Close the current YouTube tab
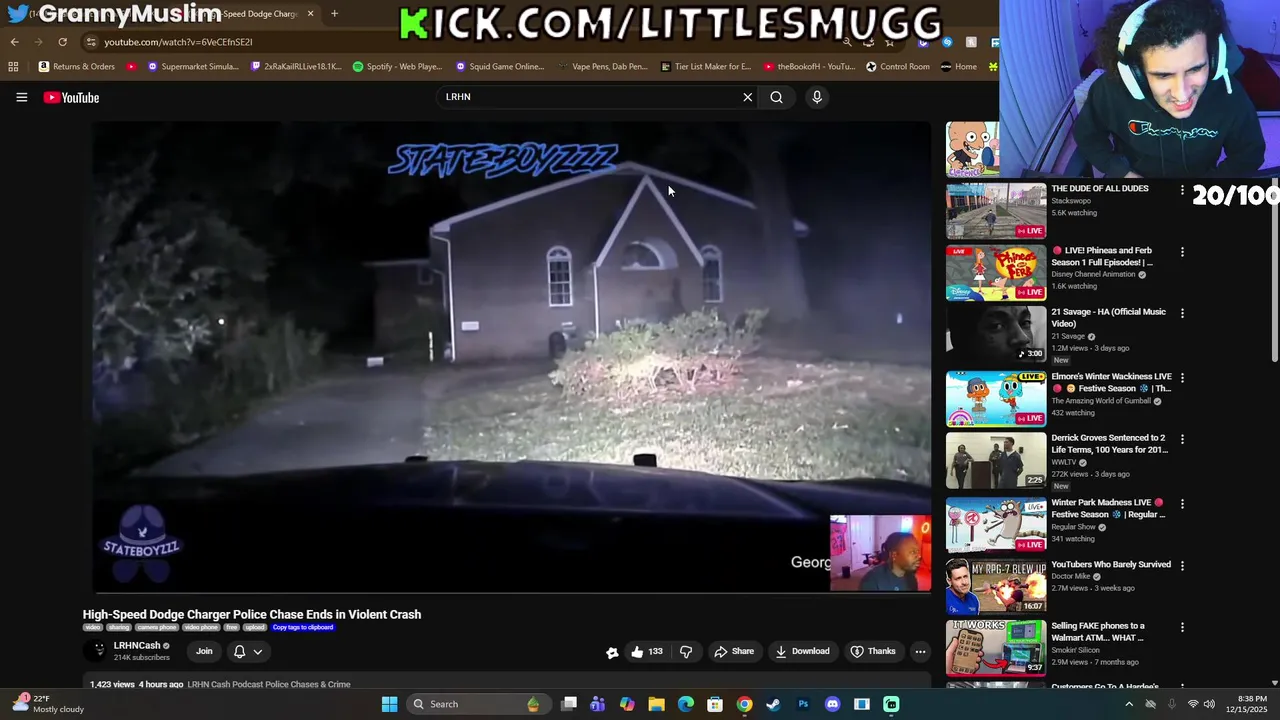This screenshot has width=1280, height=720. coord(310,14)
